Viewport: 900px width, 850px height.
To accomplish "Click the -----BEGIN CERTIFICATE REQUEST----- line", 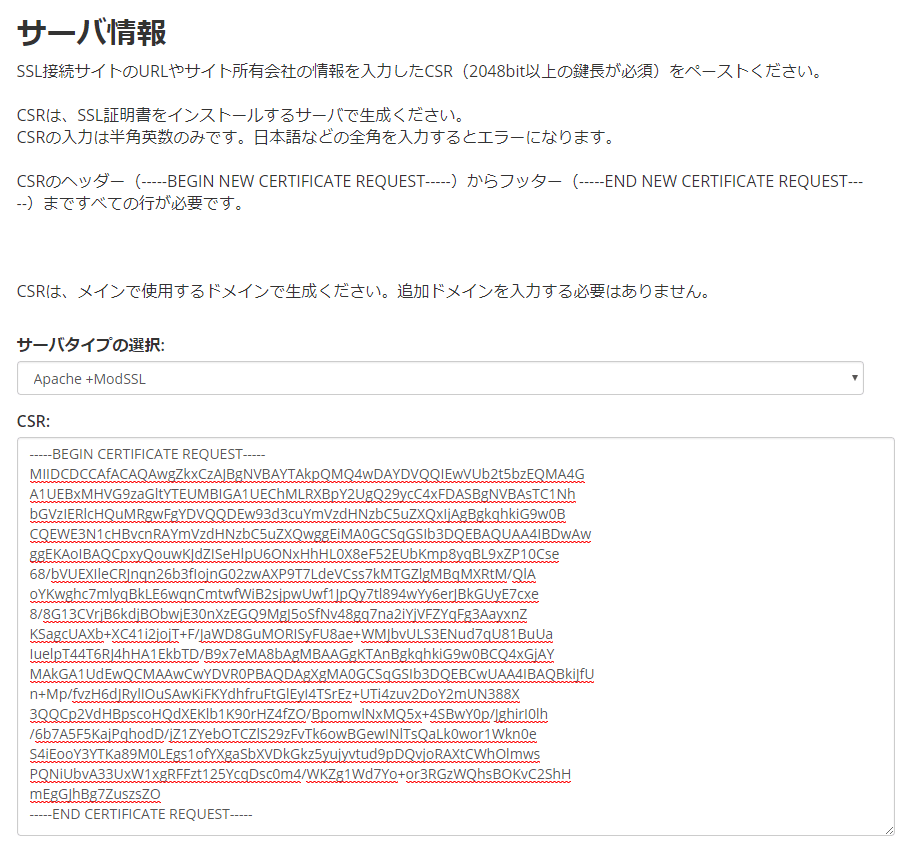I will tap(148, 455).
